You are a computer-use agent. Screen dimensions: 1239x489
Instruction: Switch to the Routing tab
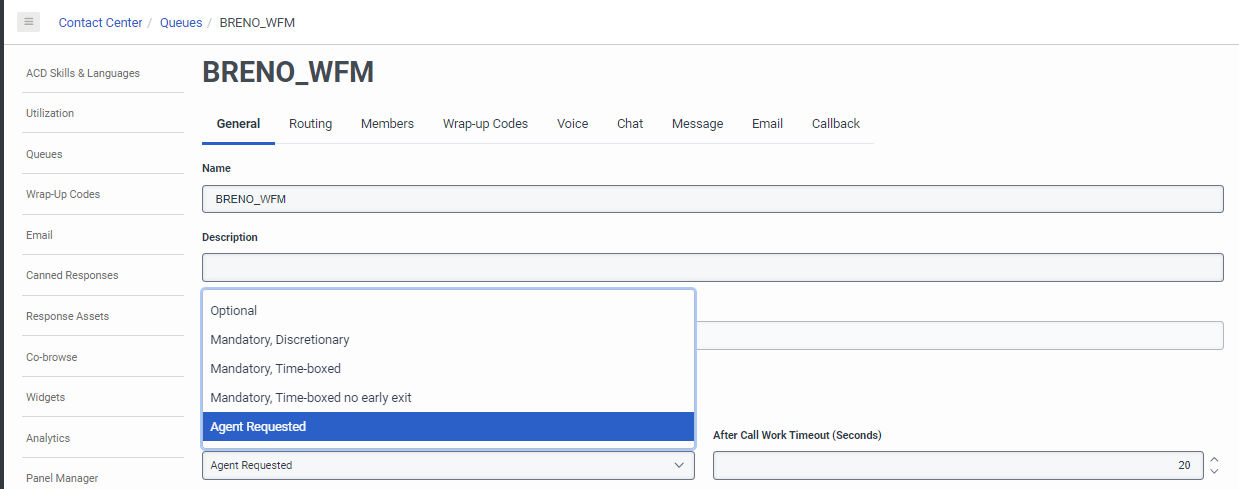tap(310, 124)
